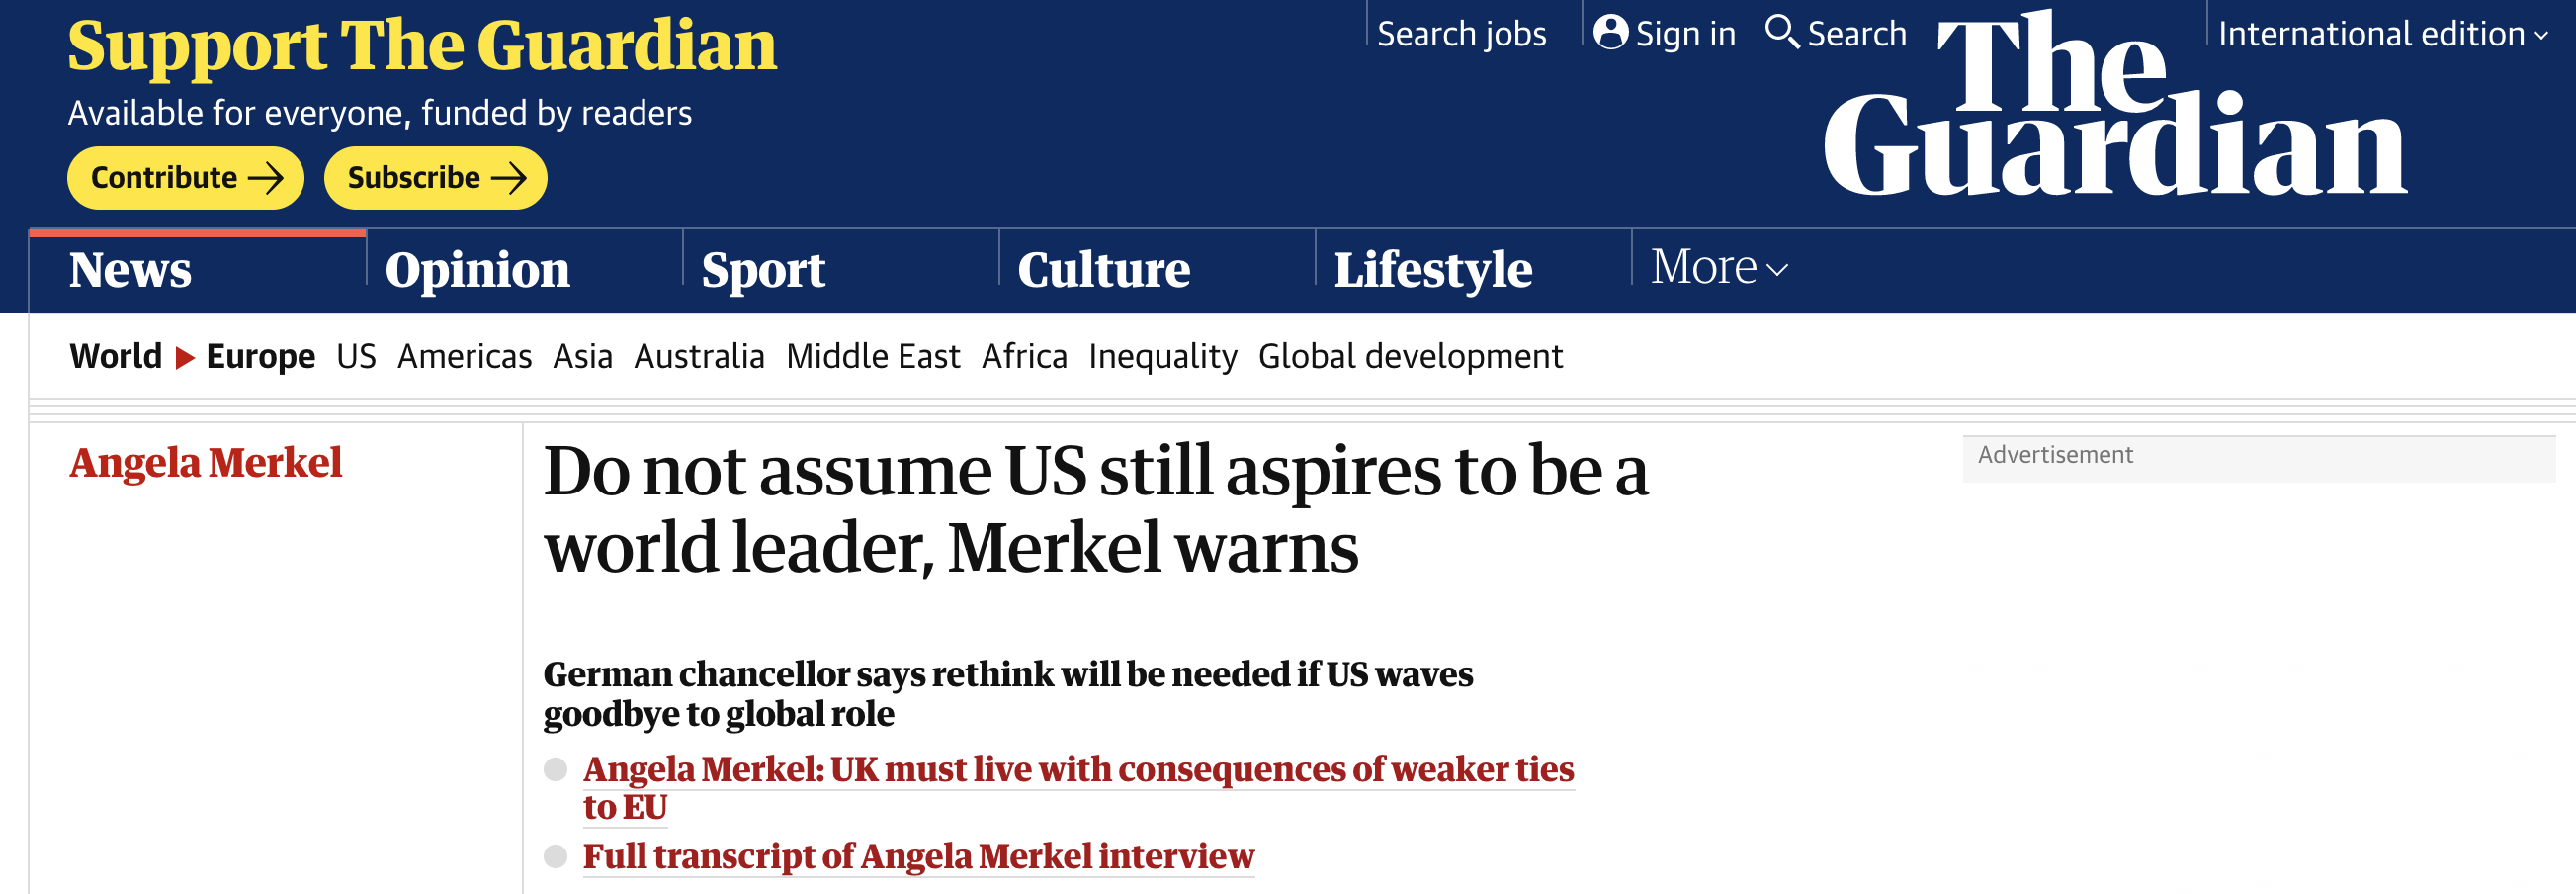Click the Search magnifying glass icon
Screen dimensions: 2576x894
point(1781,31)
